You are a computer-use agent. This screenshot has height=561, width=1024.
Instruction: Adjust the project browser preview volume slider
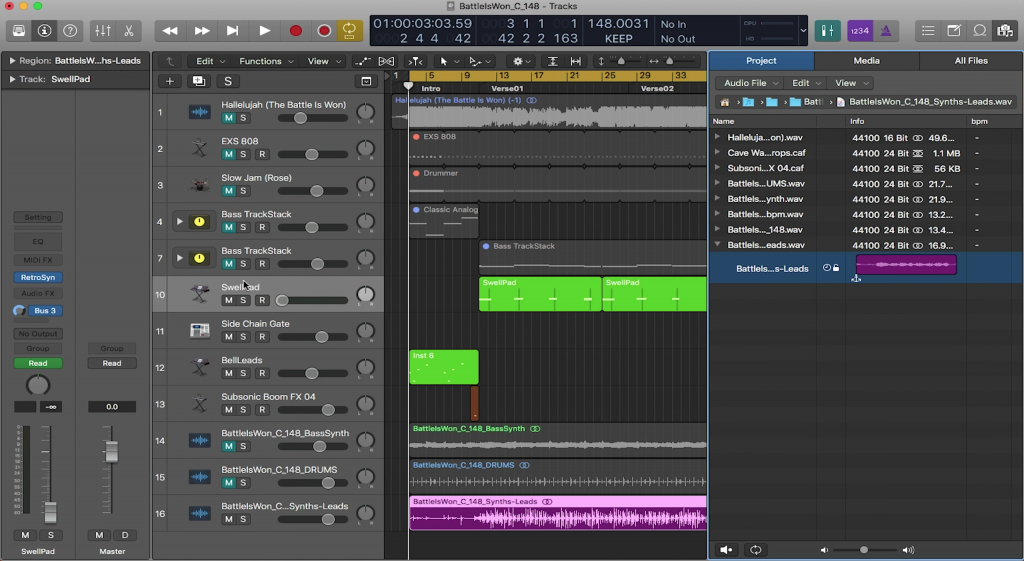click(x=864, y=550)
